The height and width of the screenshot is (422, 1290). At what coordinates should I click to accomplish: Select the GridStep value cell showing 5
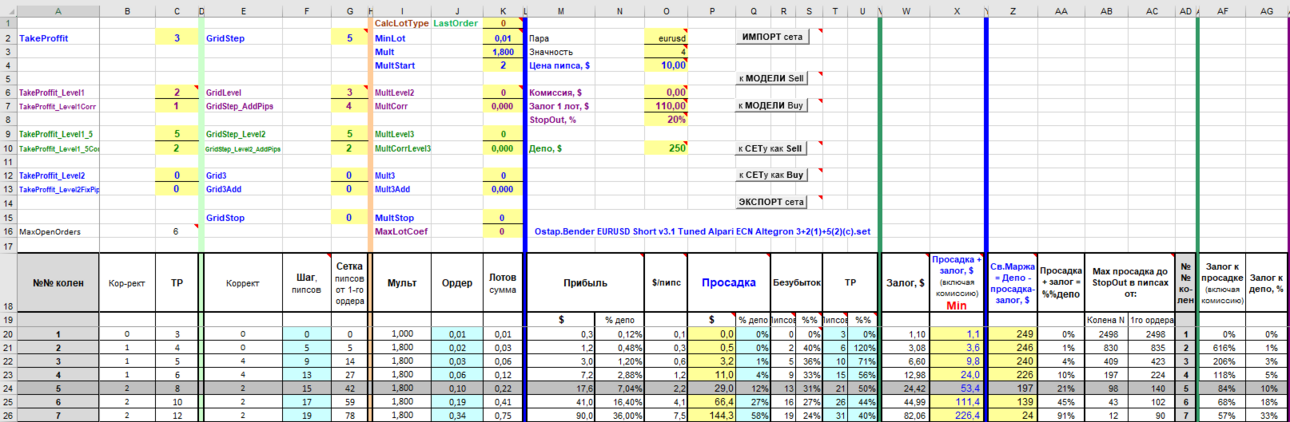pyautogui.click(x=349, y=37)
